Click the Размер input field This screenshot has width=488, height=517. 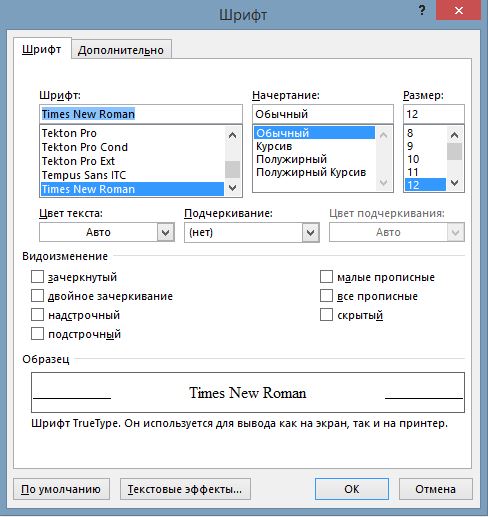coord(434,114)
